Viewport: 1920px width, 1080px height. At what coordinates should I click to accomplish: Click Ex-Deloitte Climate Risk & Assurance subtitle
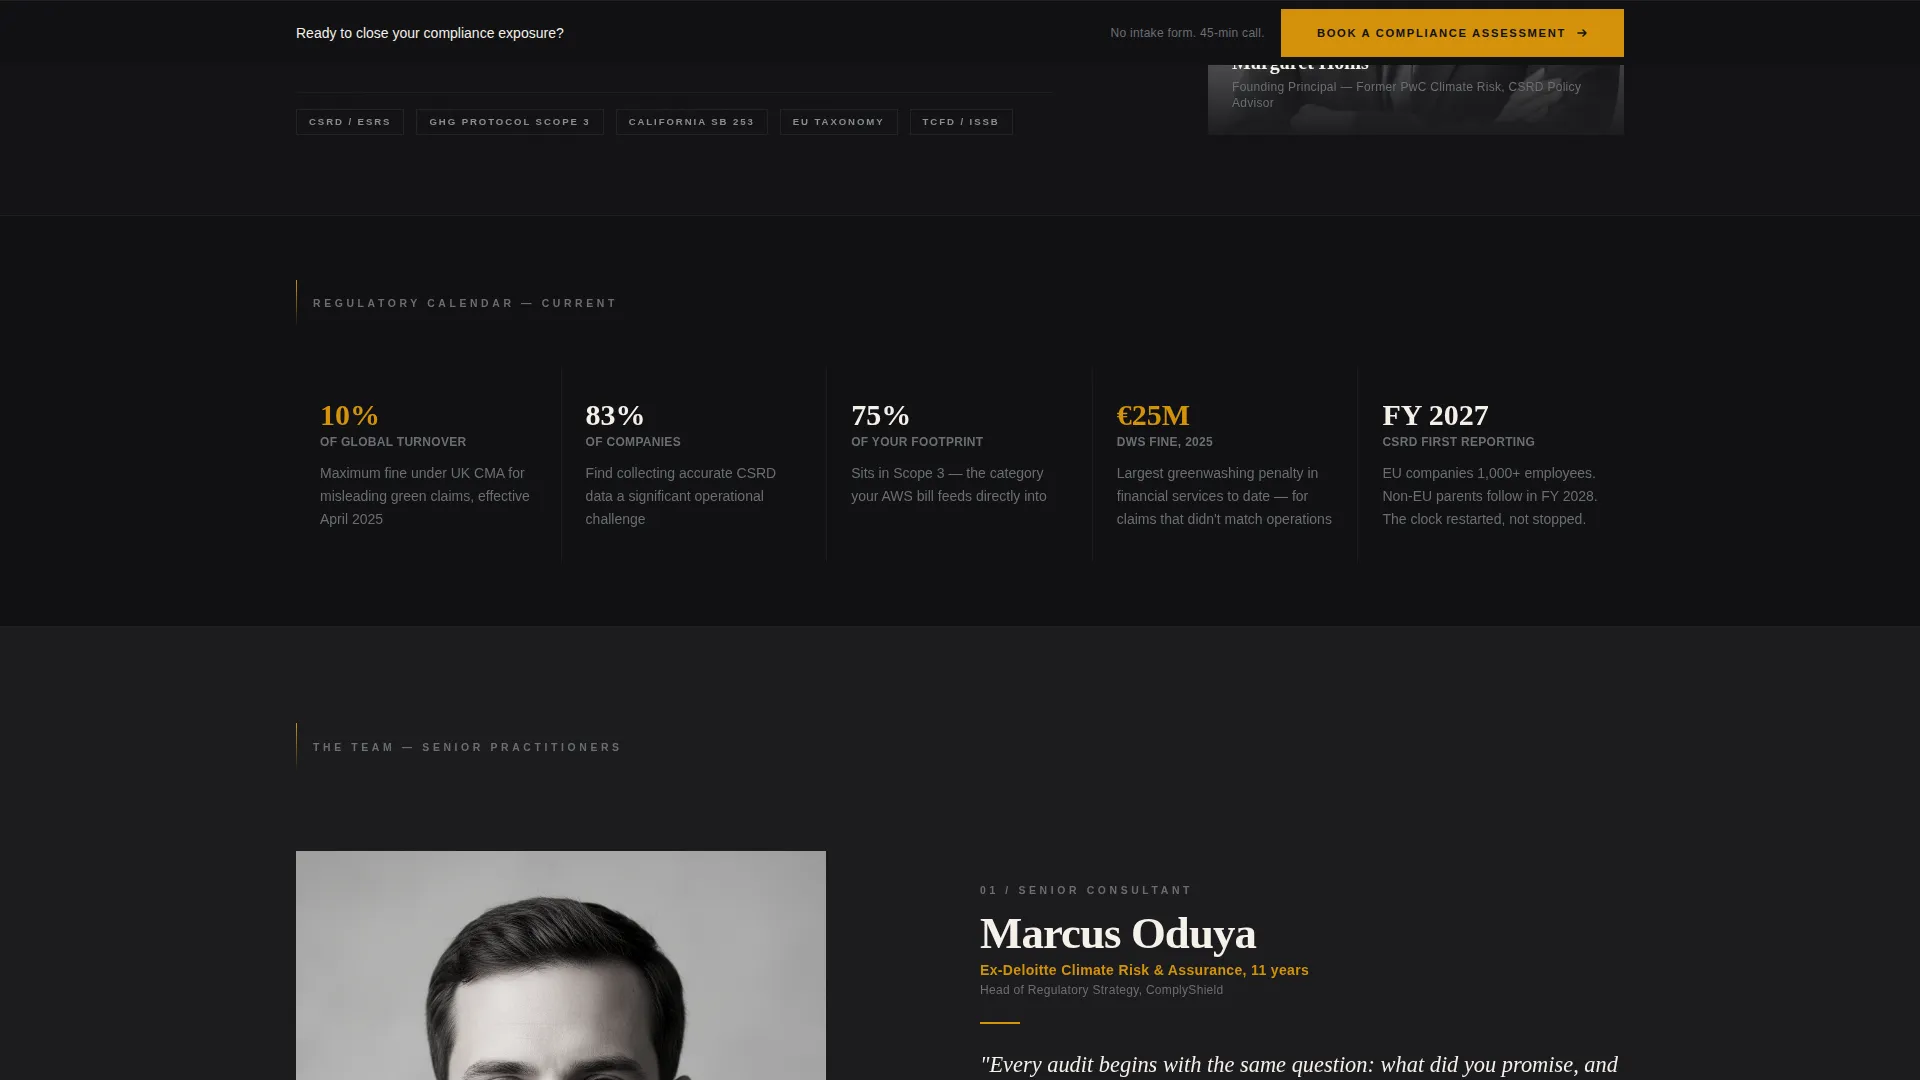click(1144, 970)
